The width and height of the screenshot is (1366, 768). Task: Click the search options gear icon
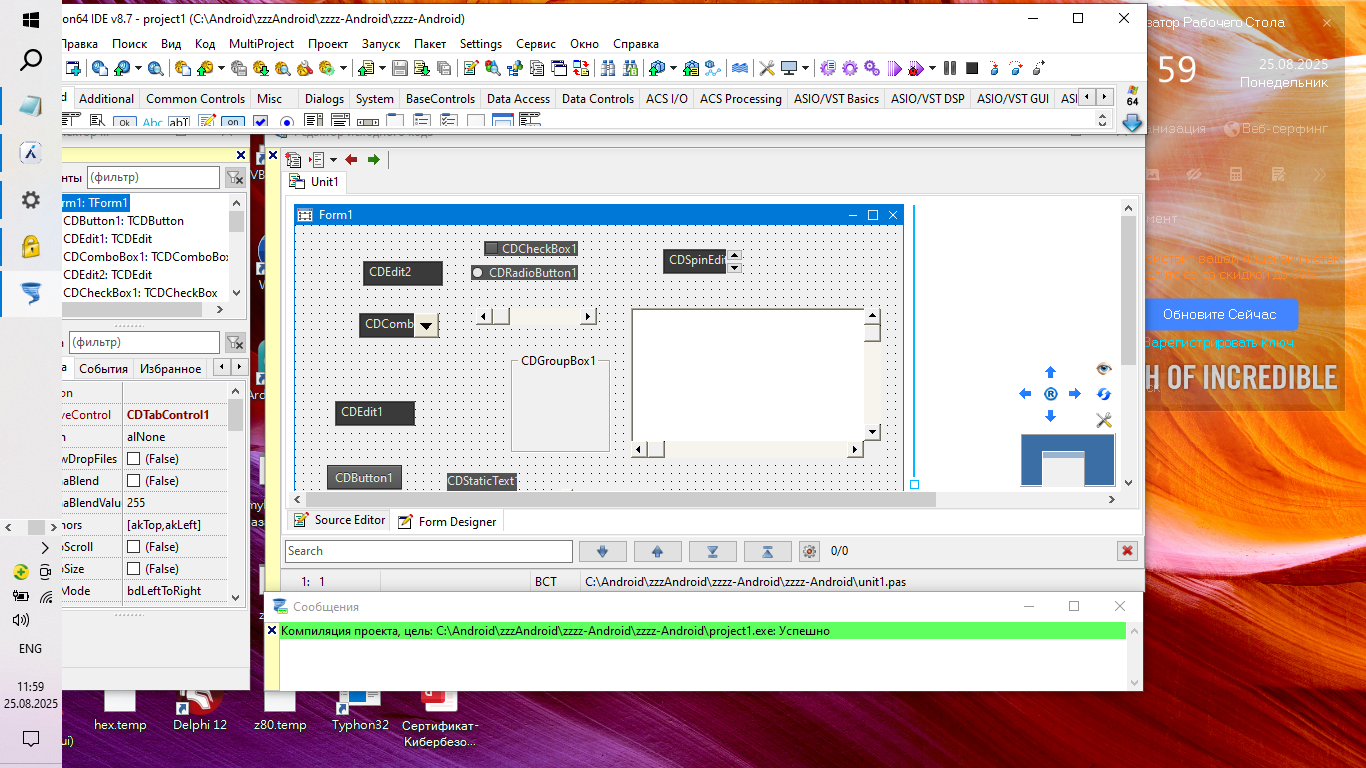810,551
